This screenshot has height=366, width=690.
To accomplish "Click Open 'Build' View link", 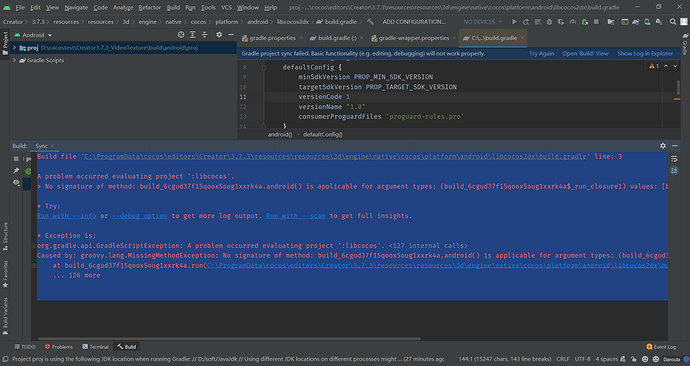I will pyautogui.click(x=585, y=53).
